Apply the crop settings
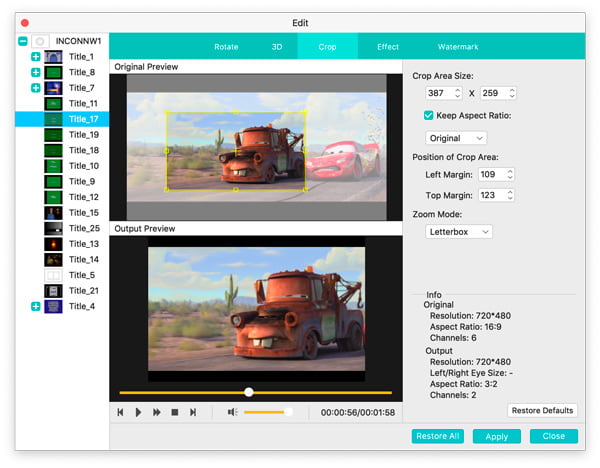Image resolution: width=600 pixels, height=468 pixels. (497, 436)
